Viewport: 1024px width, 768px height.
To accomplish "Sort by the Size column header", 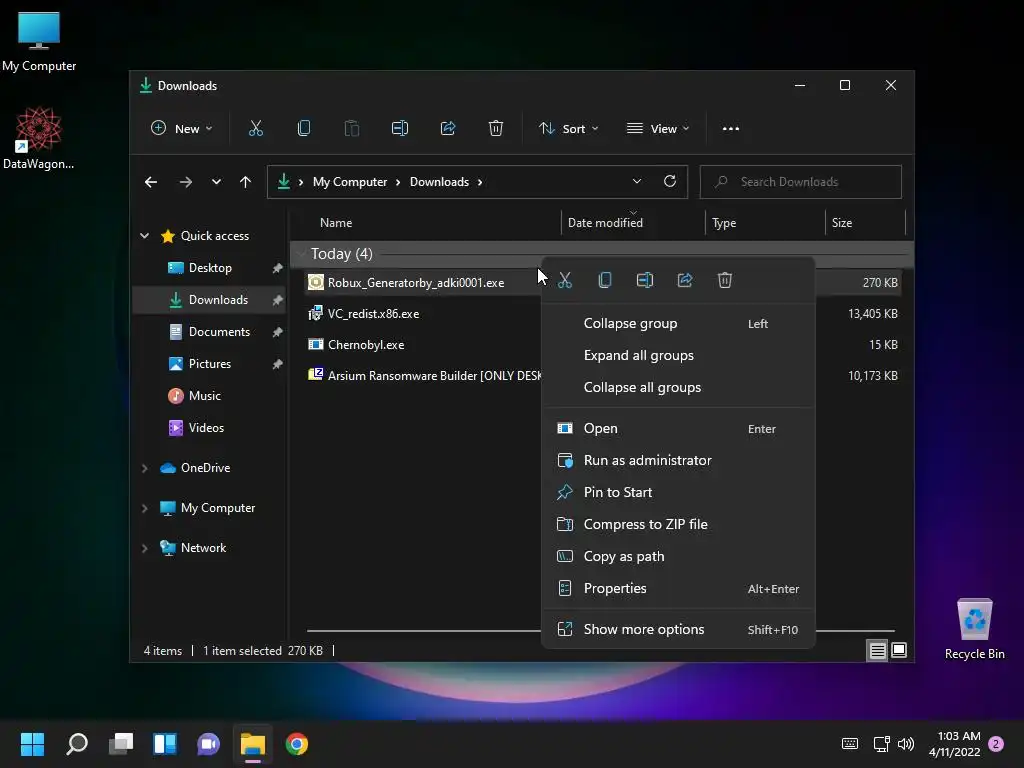I will pos(842,223).
